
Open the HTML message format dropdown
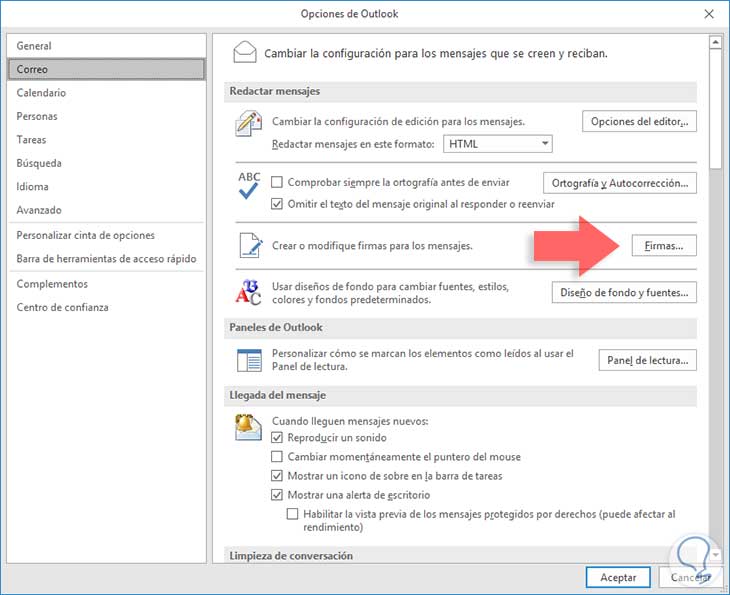498,144
